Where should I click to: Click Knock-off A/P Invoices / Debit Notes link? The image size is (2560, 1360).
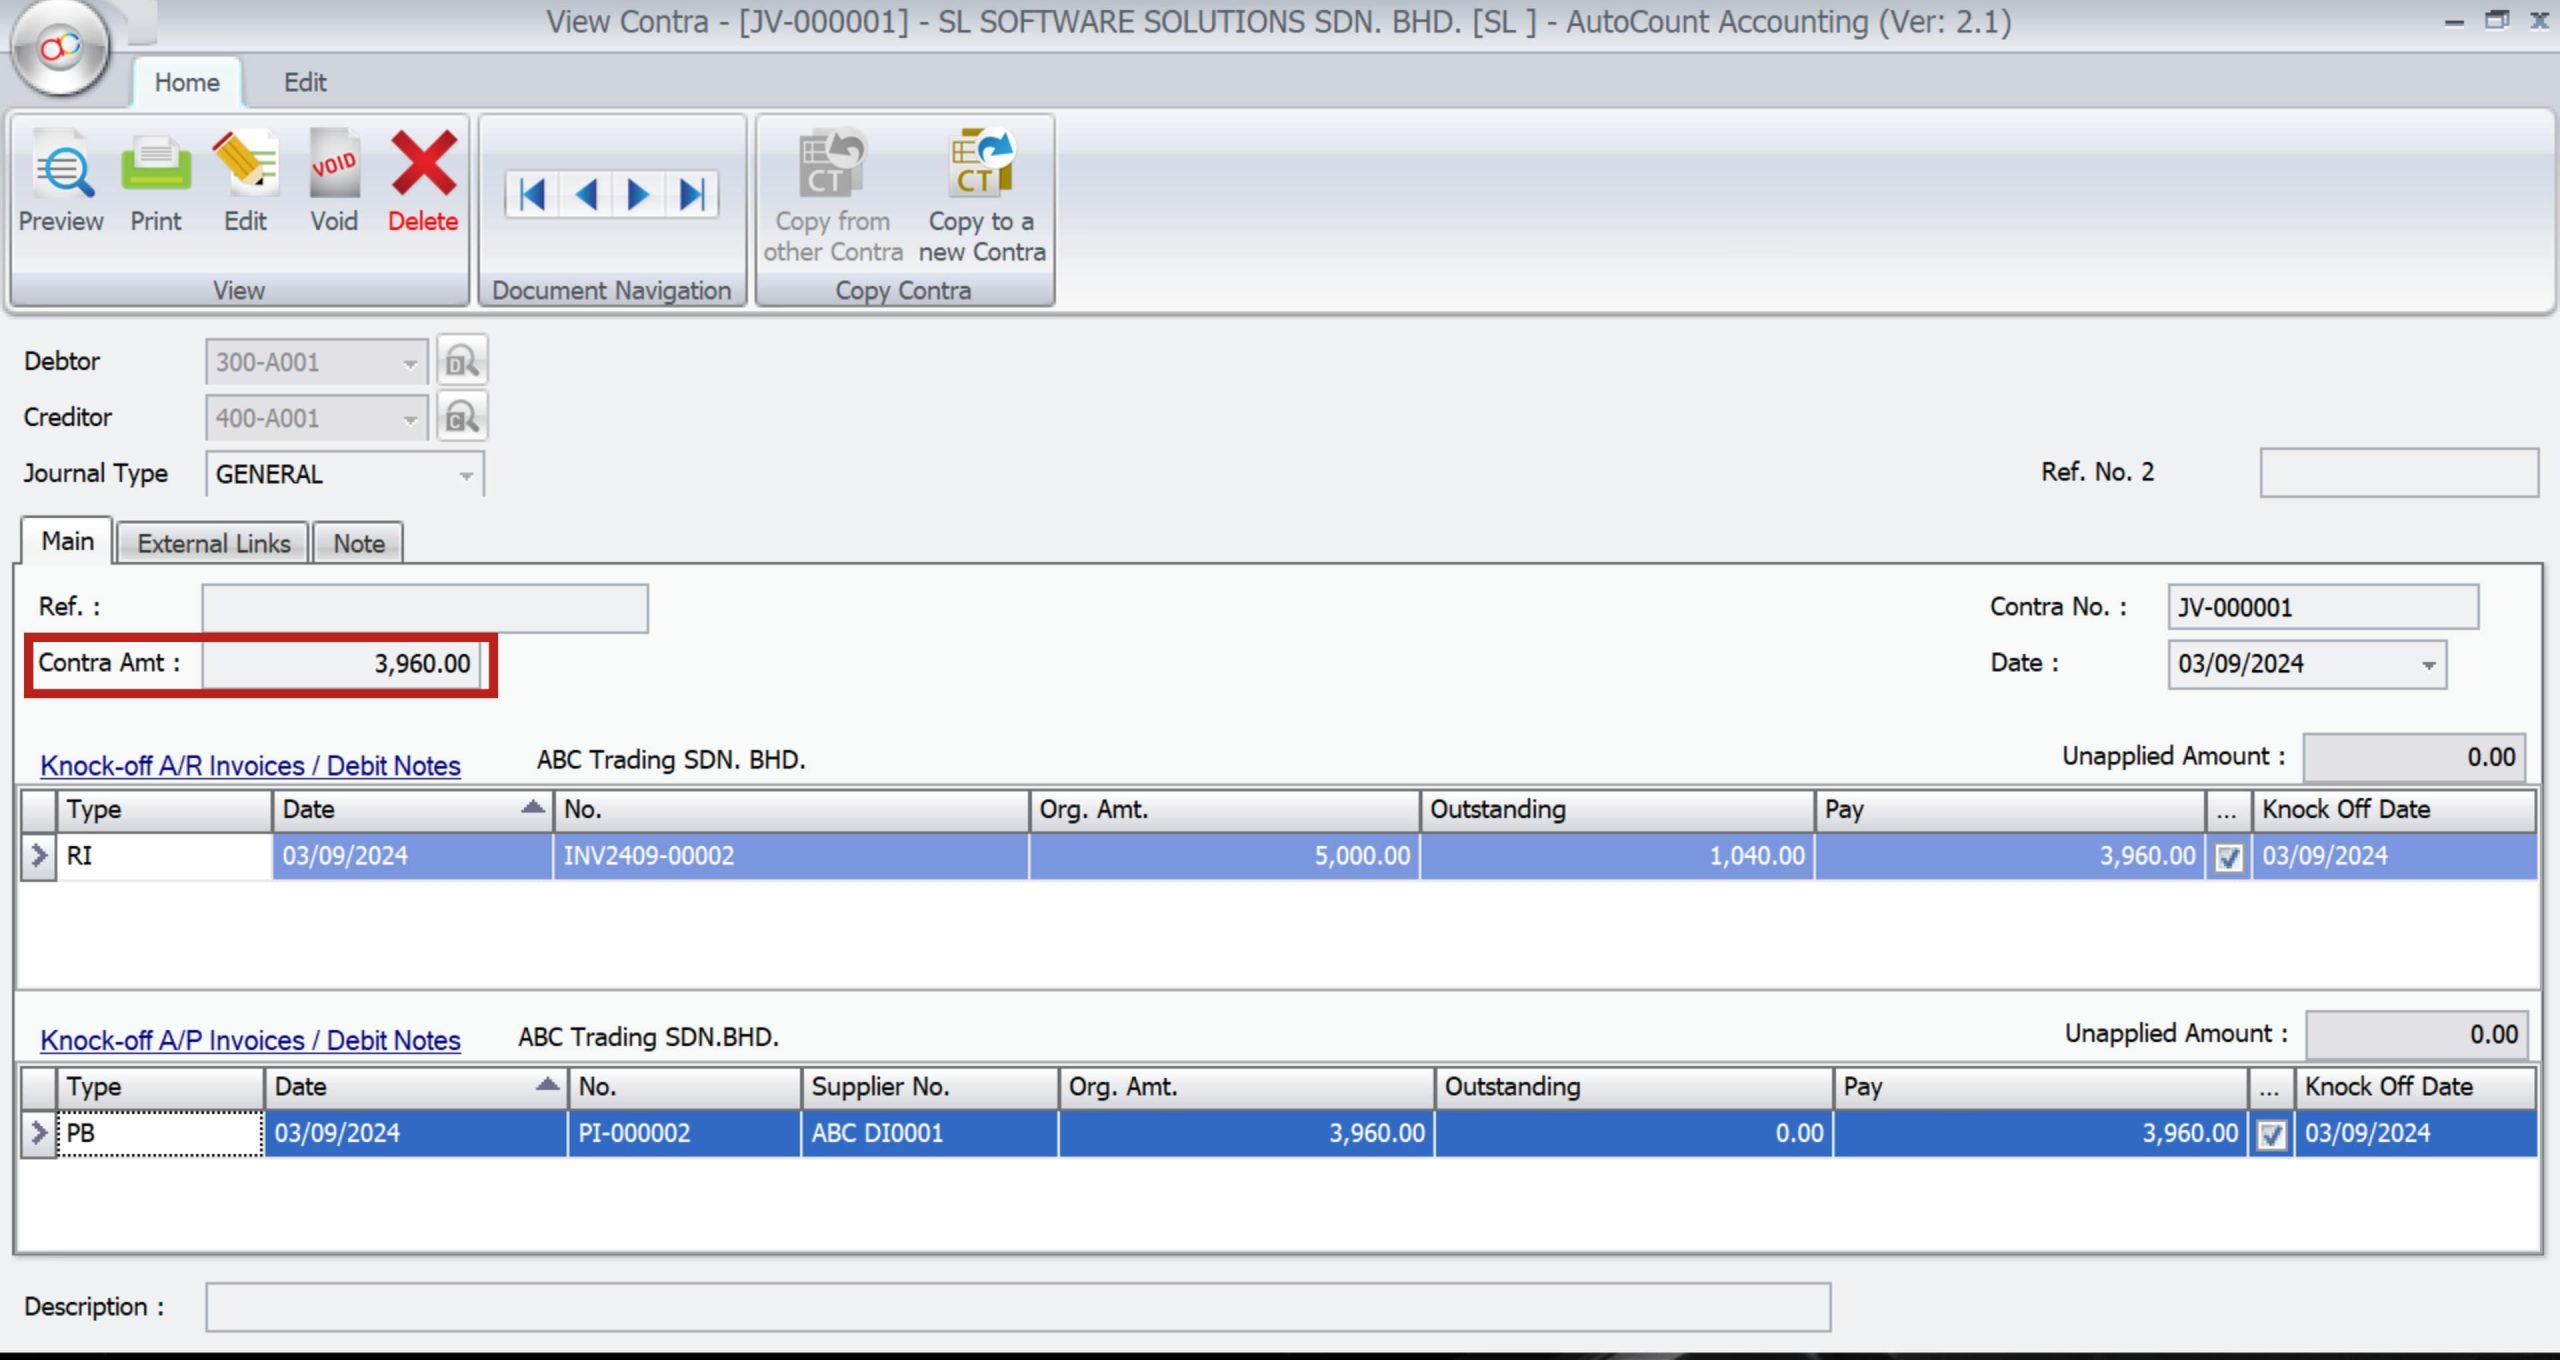coord(250,1041)
